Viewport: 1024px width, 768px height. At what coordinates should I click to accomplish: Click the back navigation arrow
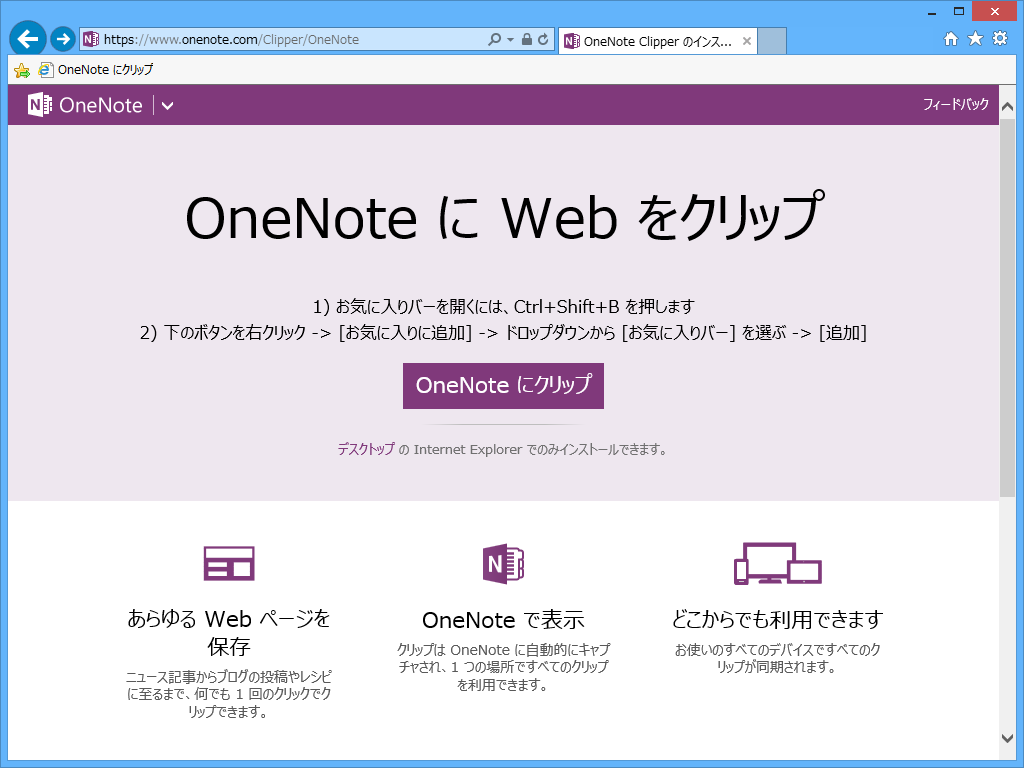pyautogui.click(x=27, y=40)
